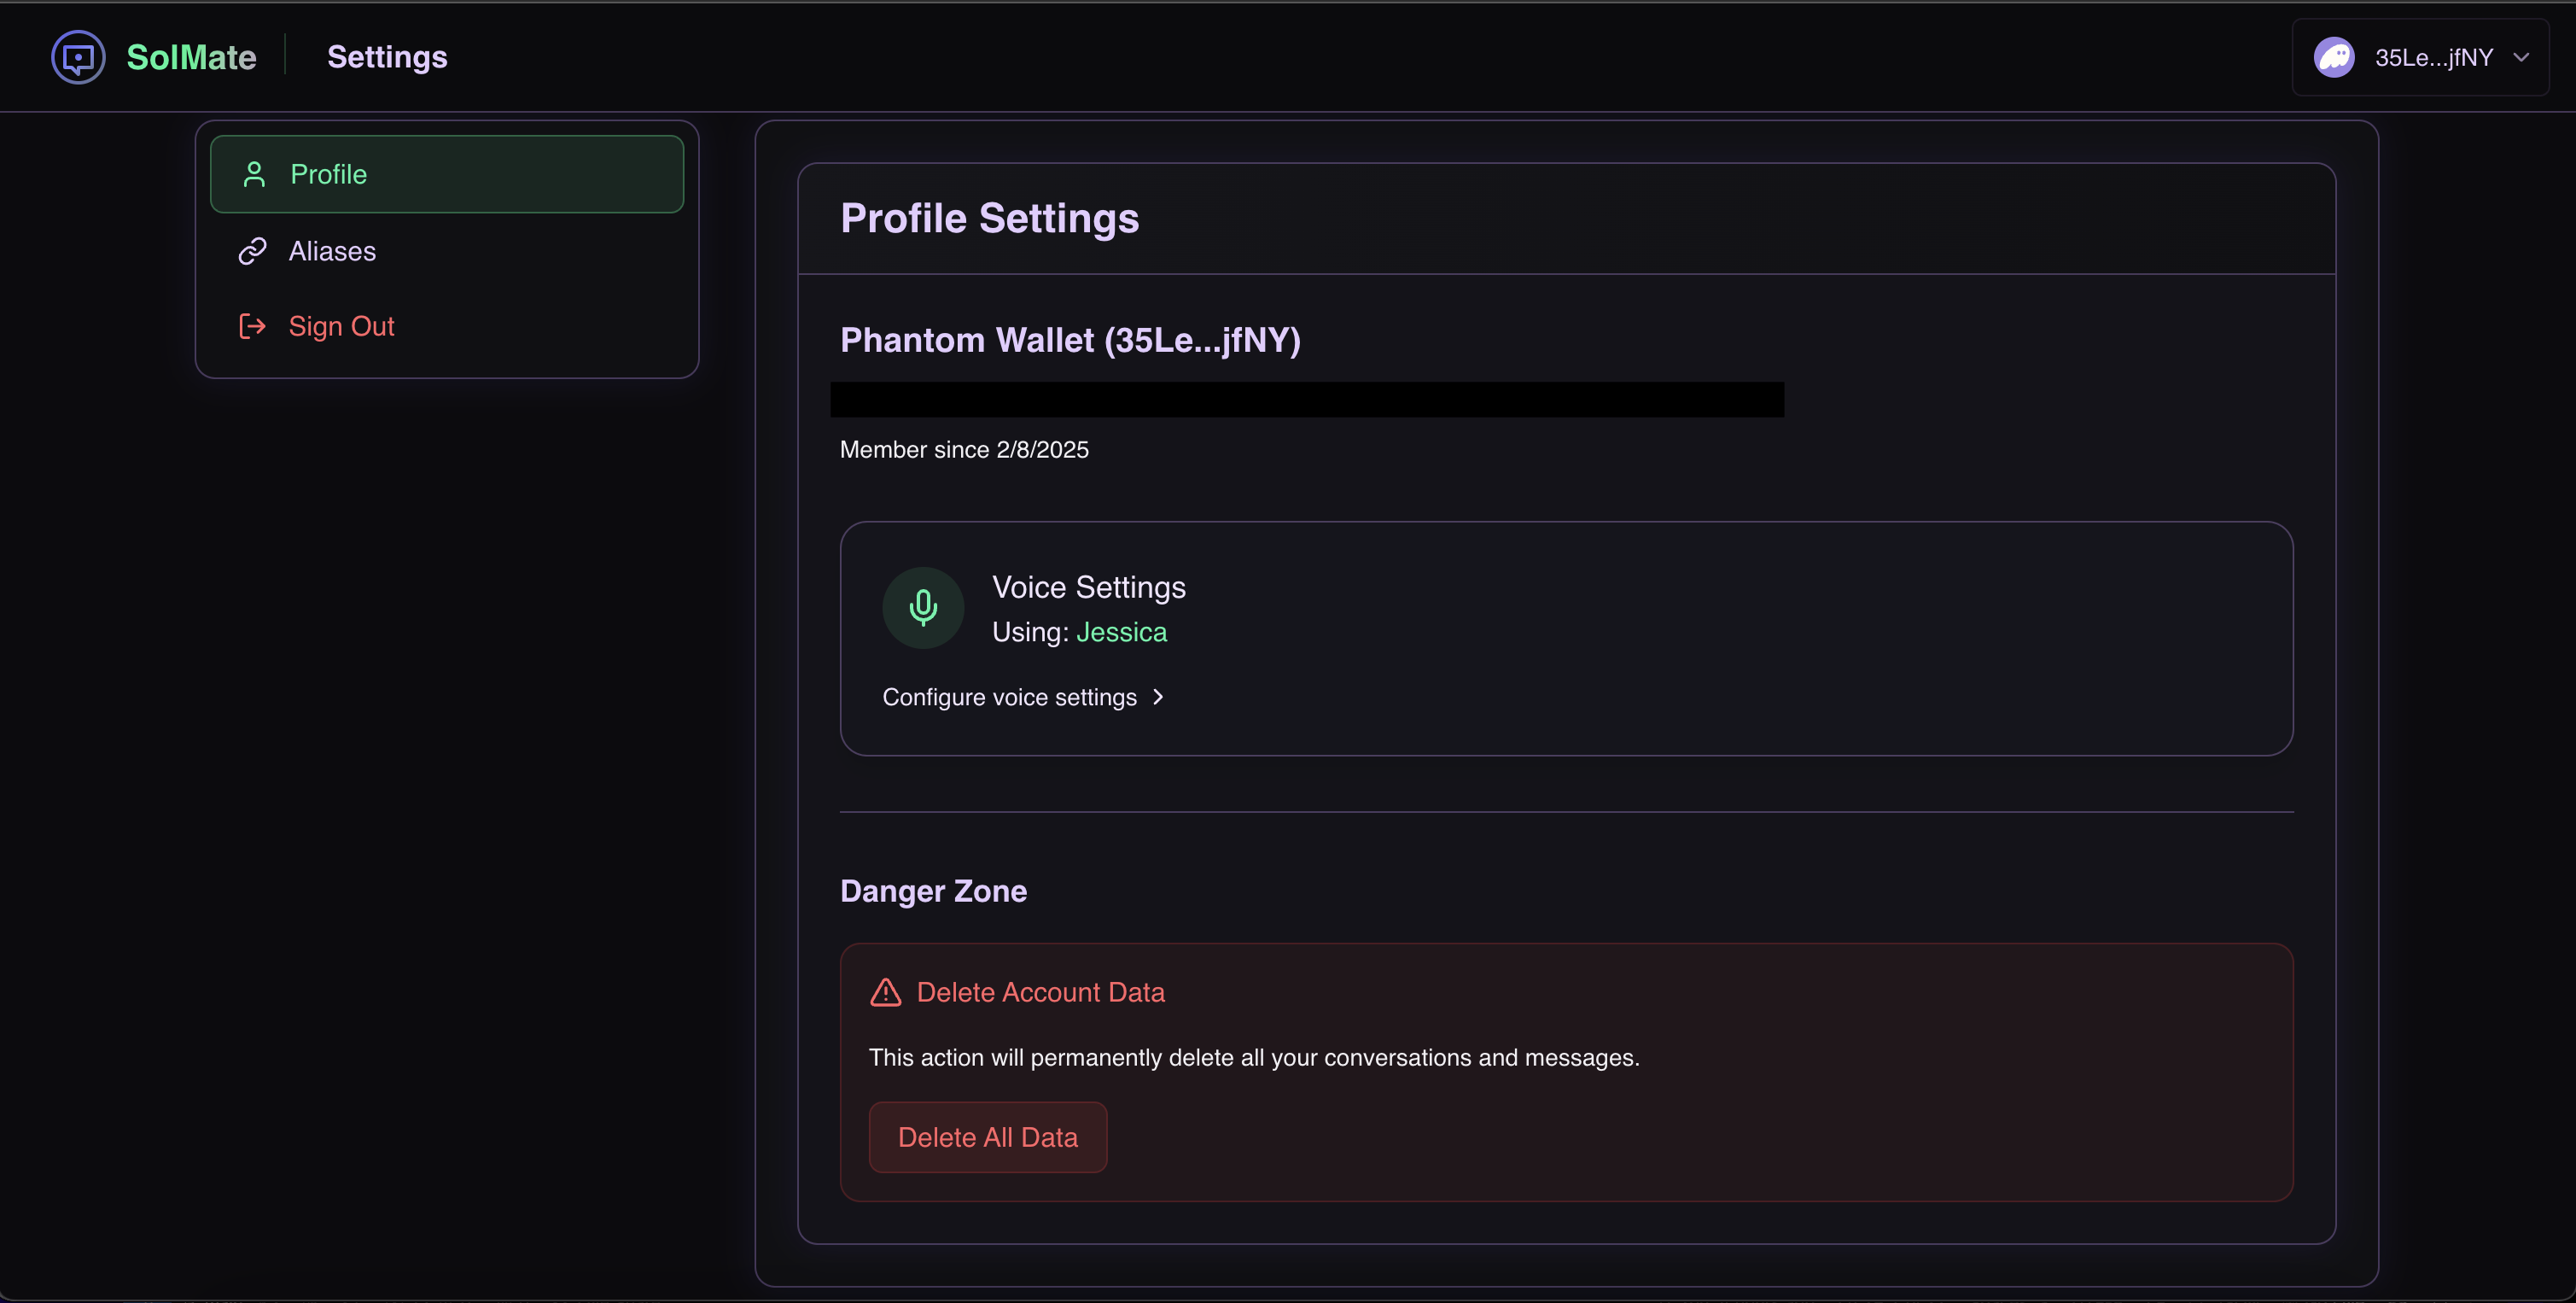Image resolution: width=2576 pixels, height=1303 pixels.
Task: Click the SolMate chat logo icon
Action: coord(78,57)
